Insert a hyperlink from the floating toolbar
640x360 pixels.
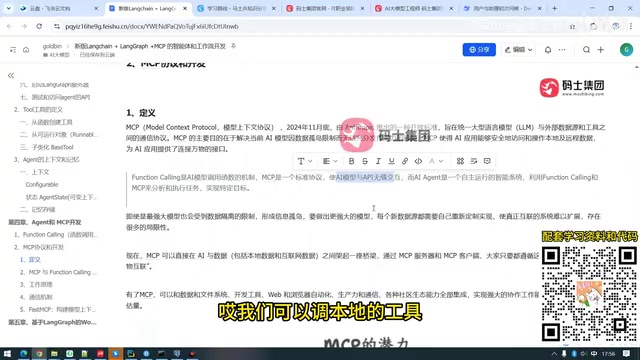click(405, 161)
